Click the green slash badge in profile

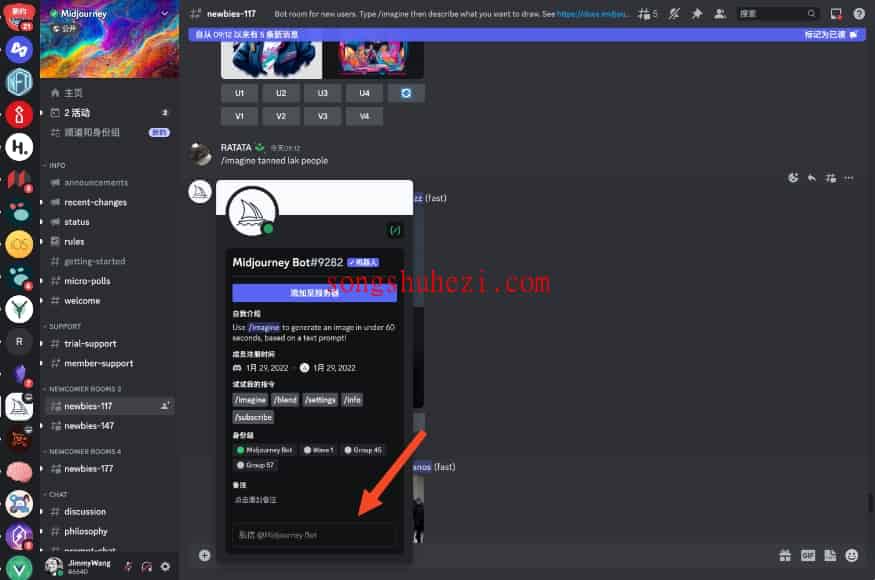(395, 230)
